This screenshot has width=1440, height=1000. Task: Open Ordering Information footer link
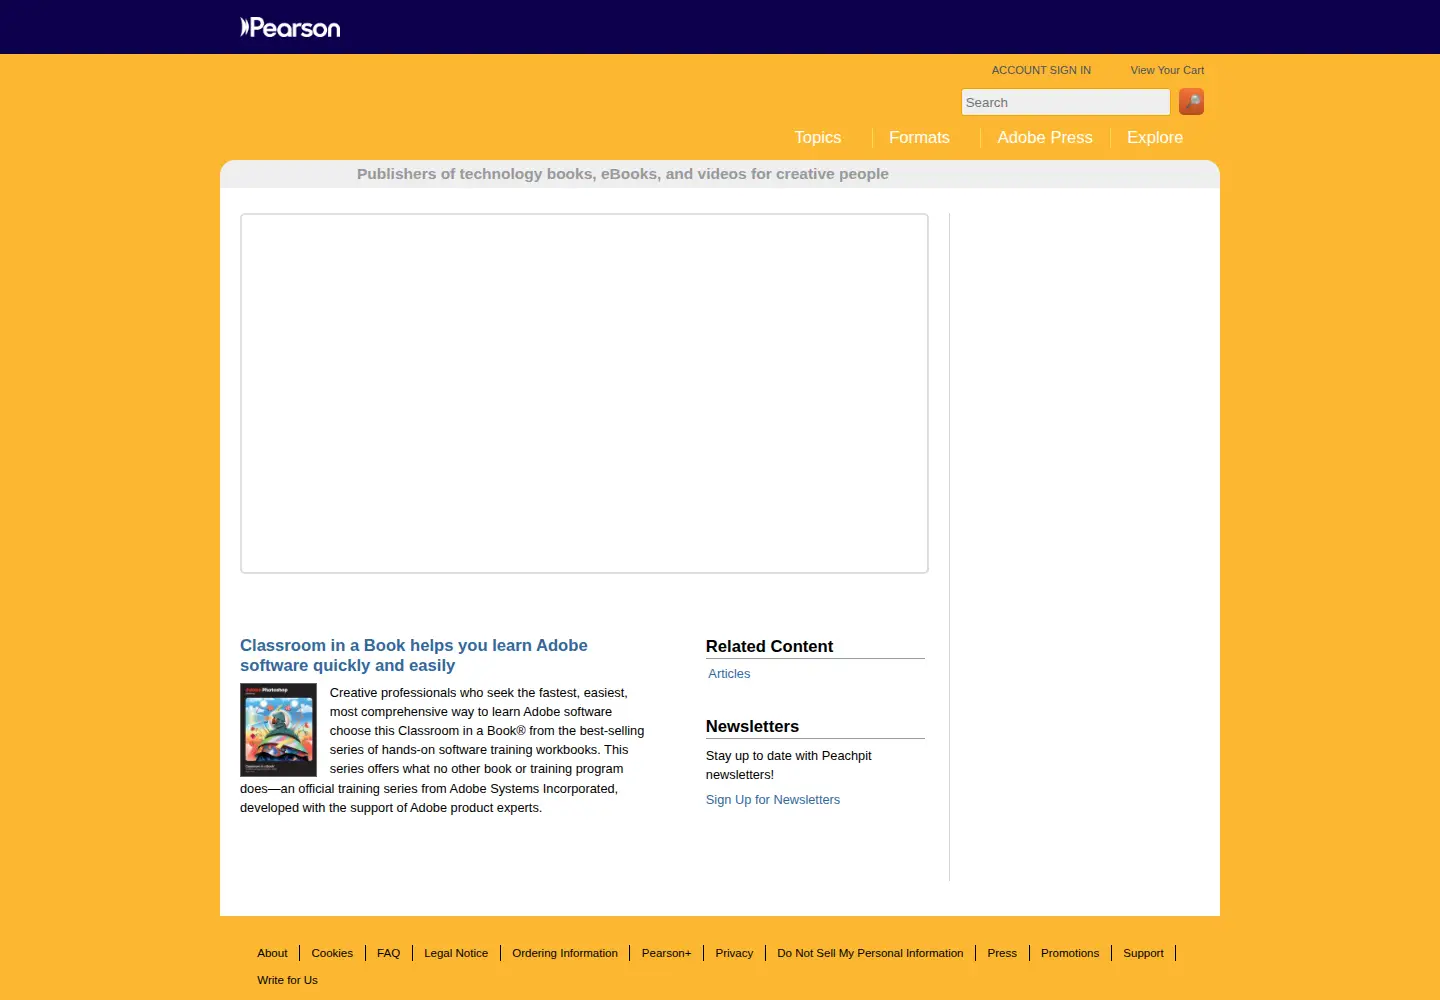pos(565,953)
